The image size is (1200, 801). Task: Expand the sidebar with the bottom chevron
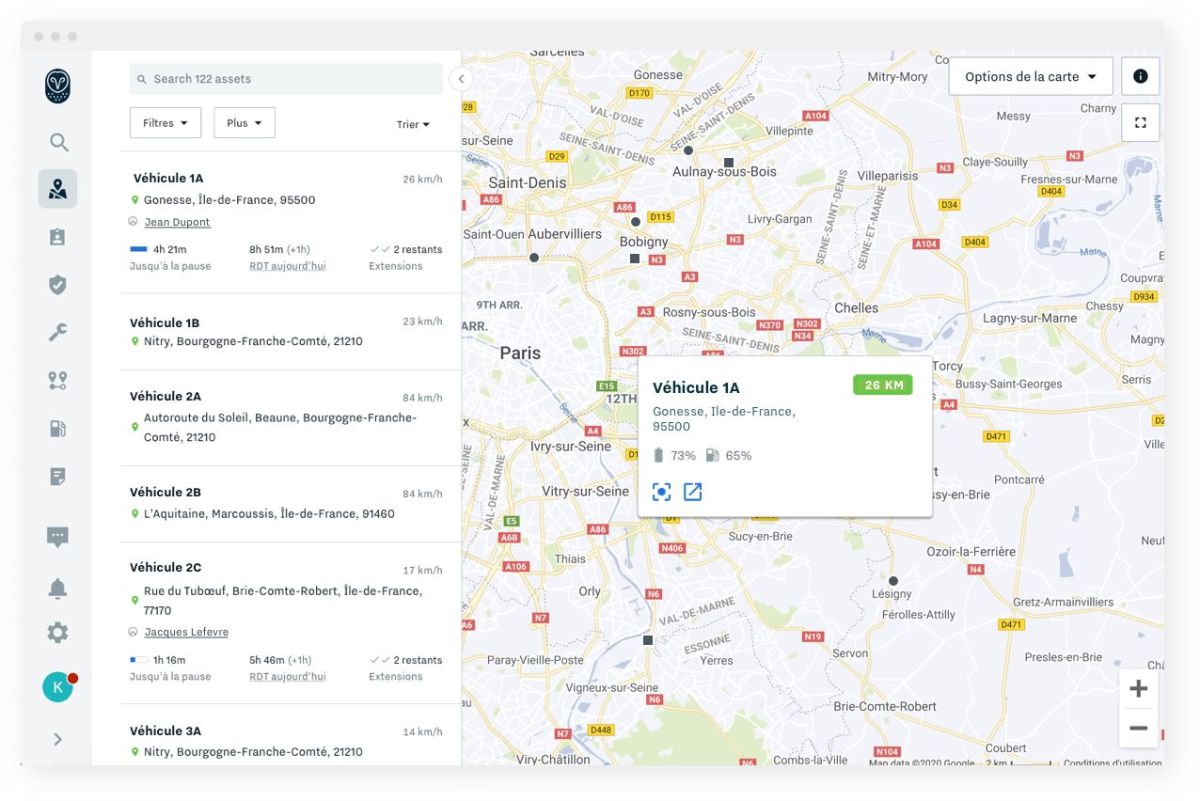coord(58,740)
